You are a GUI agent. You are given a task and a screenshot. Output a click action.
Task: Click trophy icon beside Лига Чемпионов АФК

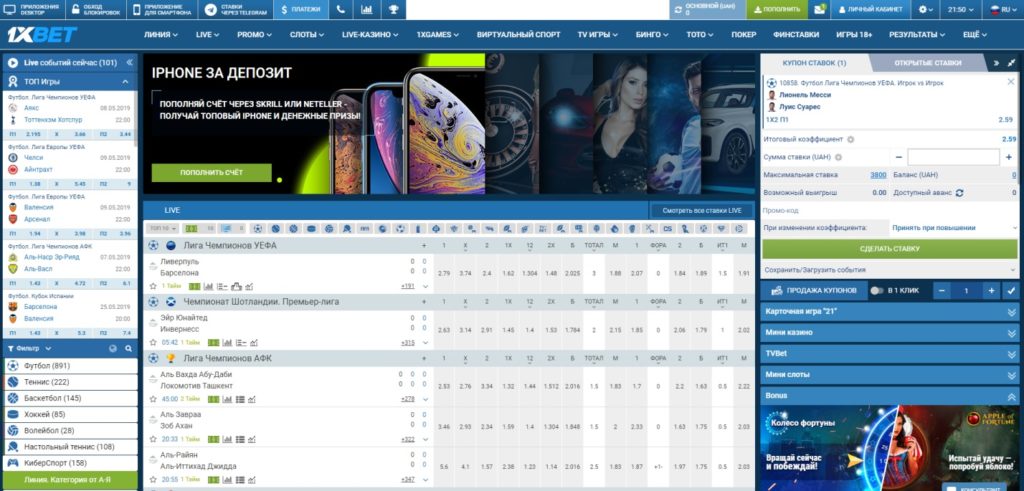tap(170, 358)
